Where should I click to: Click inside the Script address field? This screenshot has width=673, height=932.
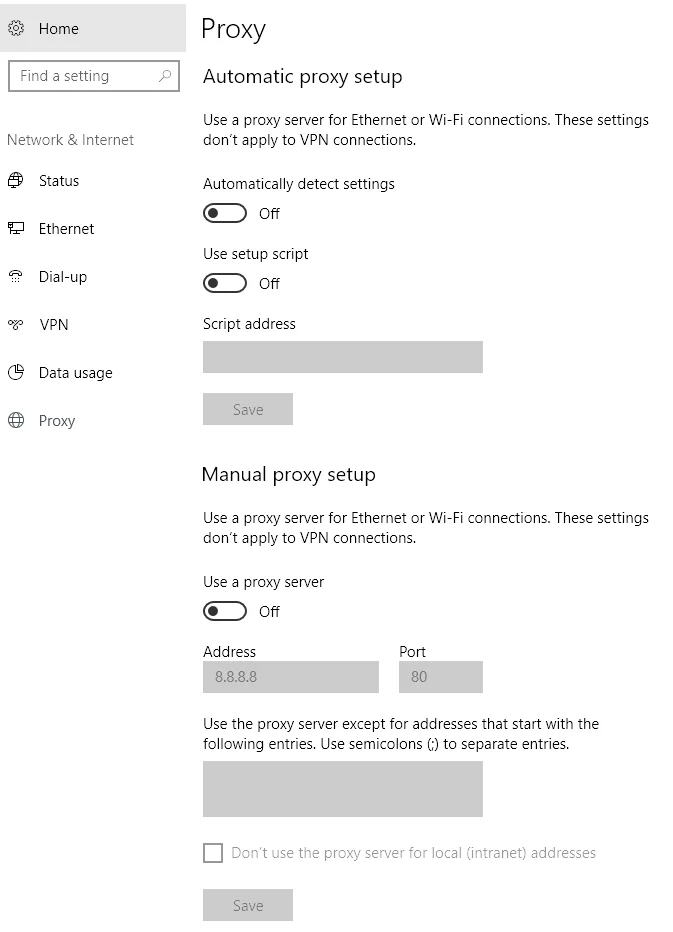[x=342, y=357]
